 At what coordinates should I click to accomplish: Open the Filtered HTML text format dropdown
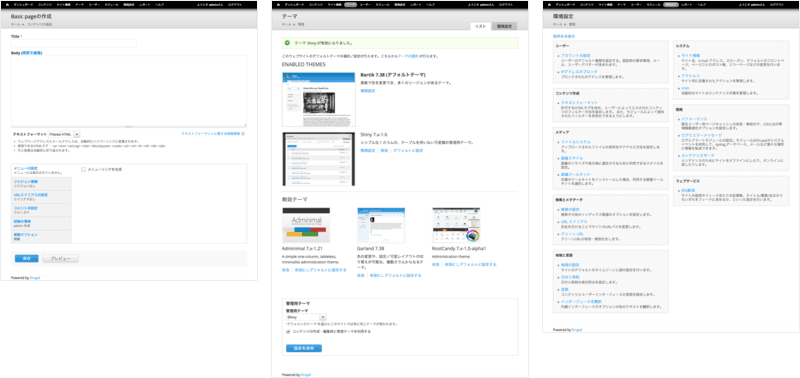tap(64, 134)
